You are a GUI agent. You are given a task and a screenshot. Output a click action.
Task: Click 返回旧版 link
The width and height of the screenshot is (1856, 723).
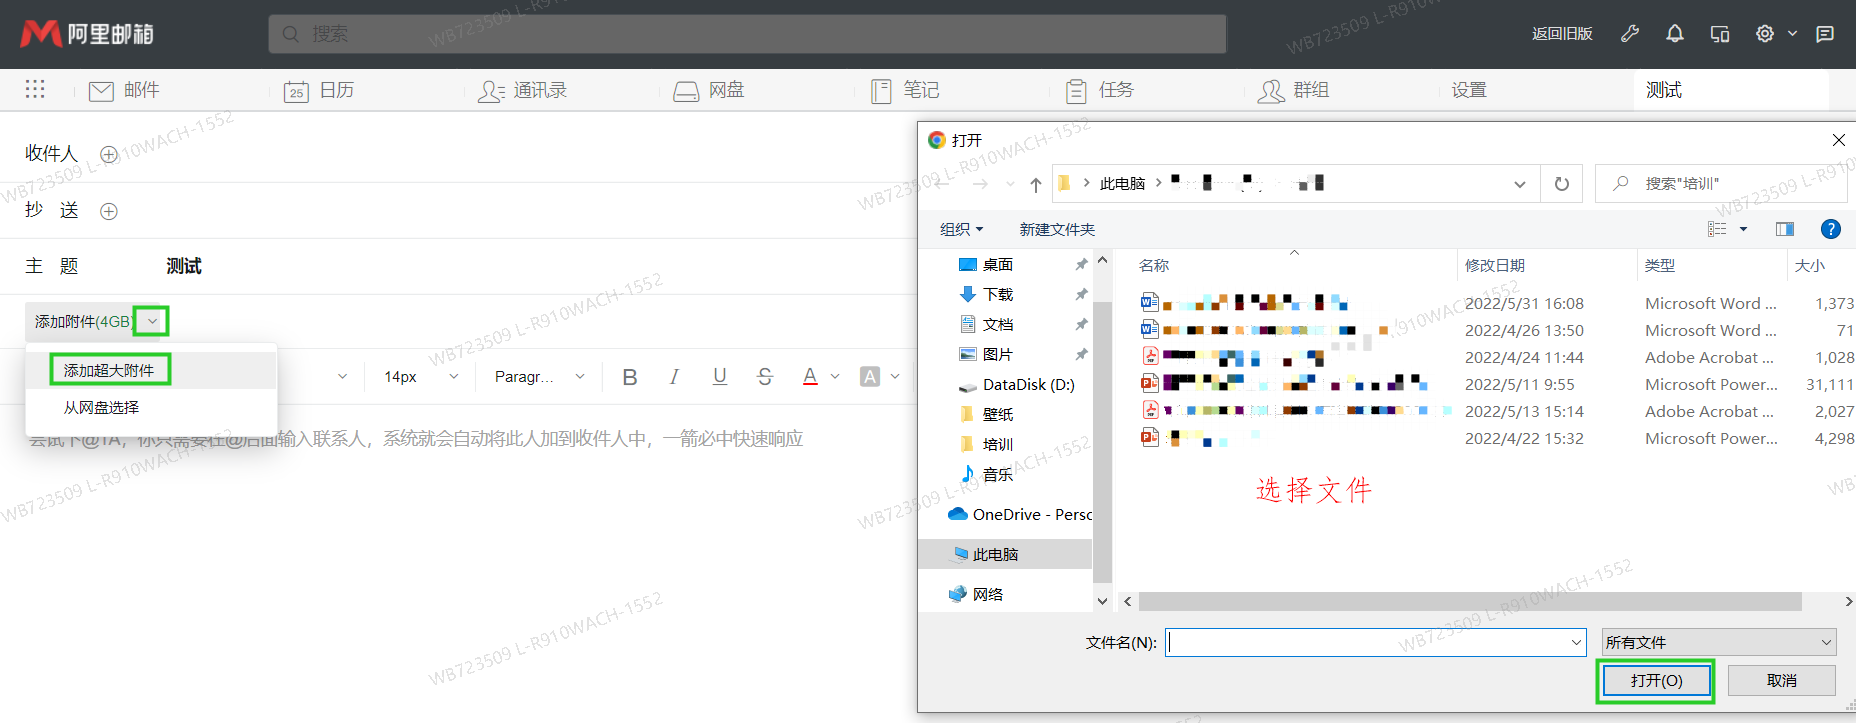tap(1562, 34)
